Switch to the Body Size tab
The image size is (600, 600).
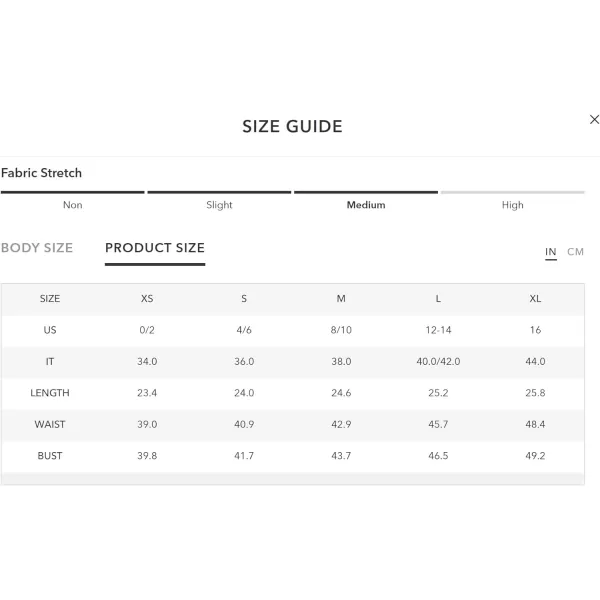coord(37,248)
